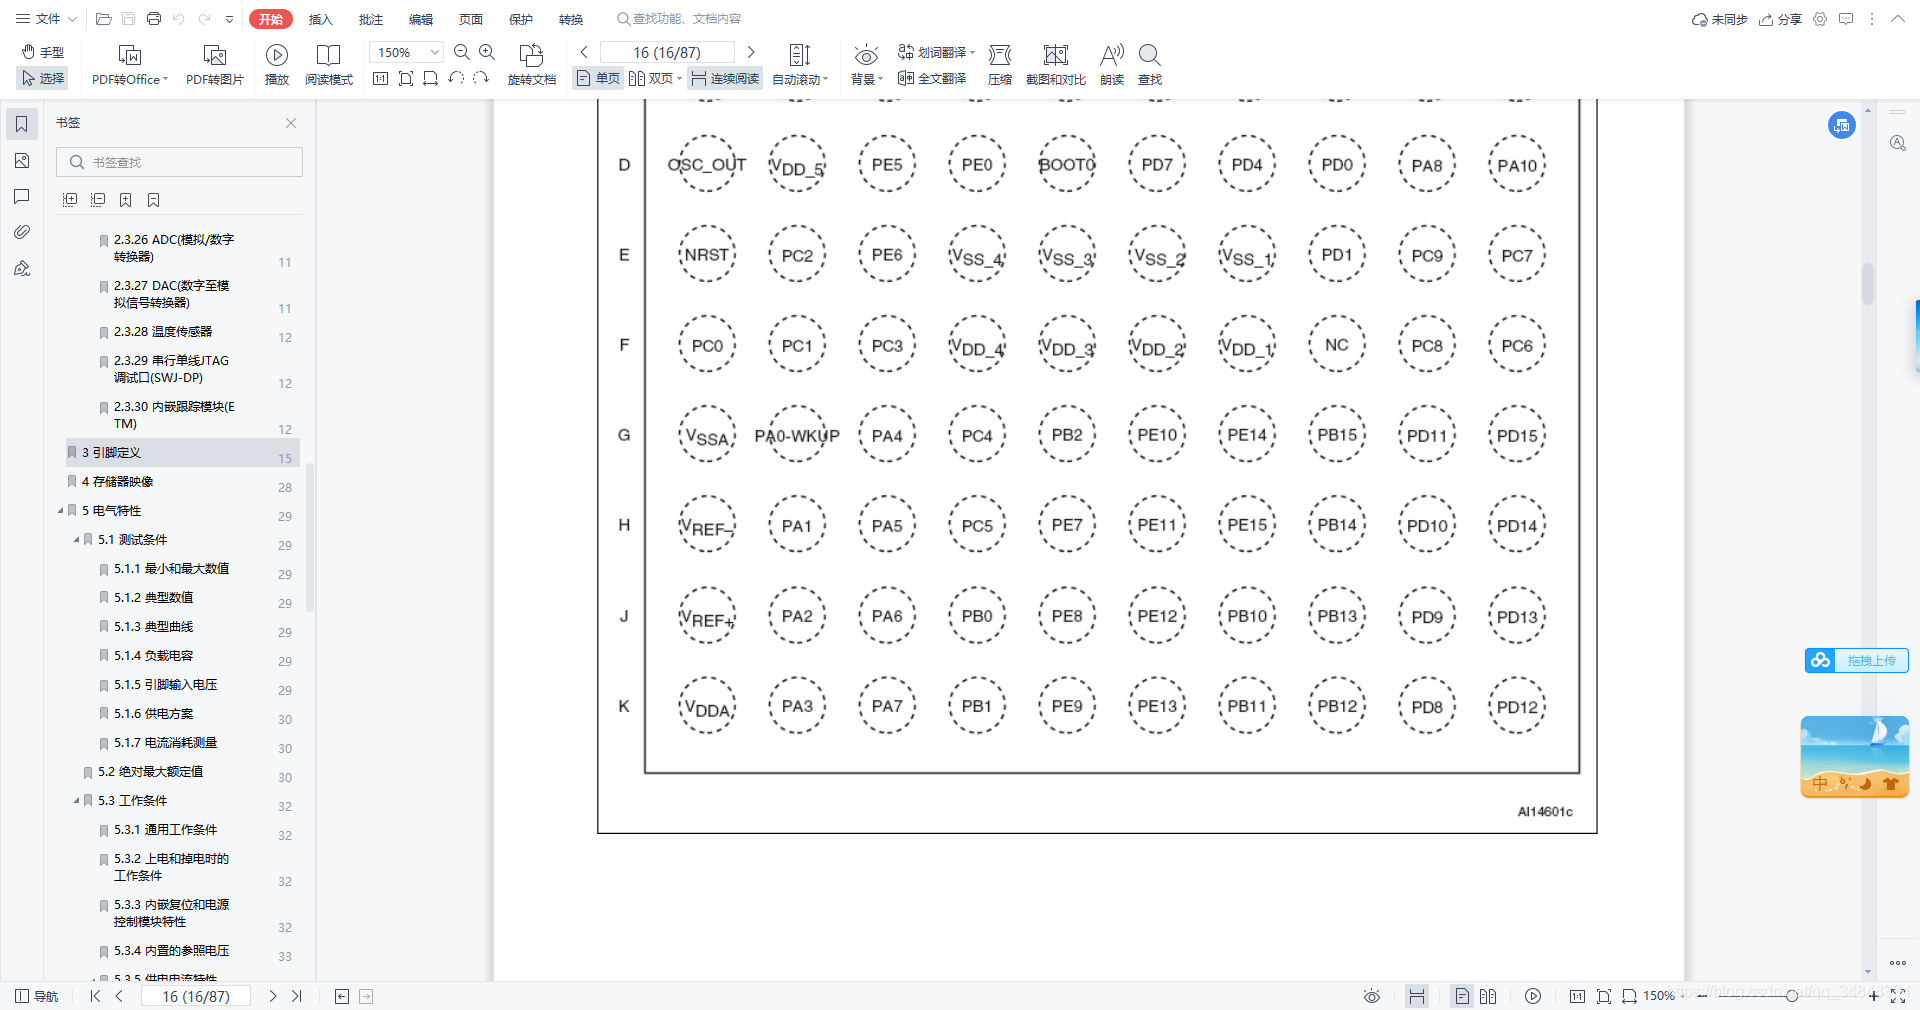The image size is (1920, 1010).
Task: Click the document vertical scrollbar thumb
Action: 1867,283
